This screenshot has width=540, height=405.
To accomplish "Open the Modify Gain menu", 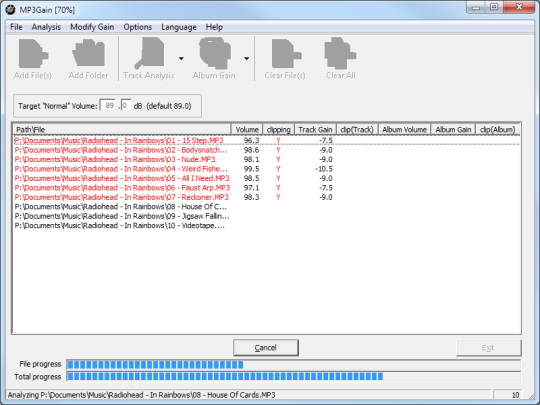I will click(92, 27).
